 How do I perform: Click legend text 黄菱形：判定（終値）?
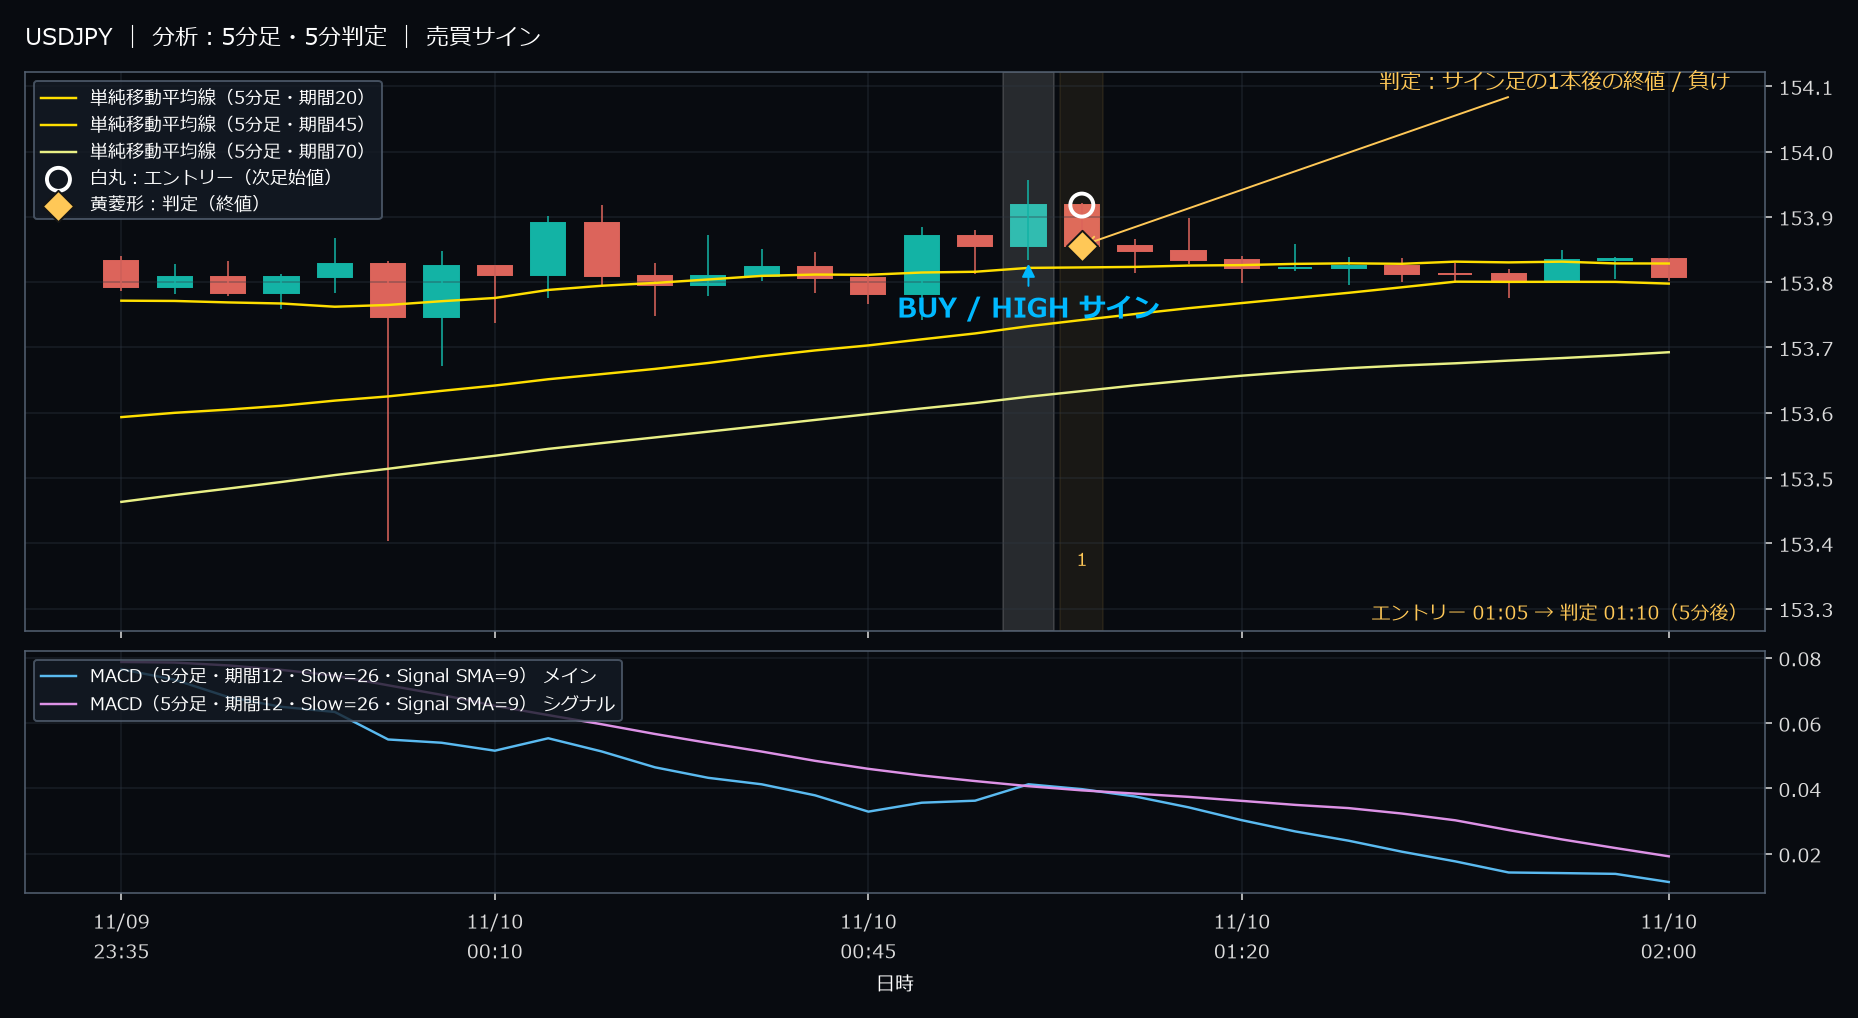[175, 203]
